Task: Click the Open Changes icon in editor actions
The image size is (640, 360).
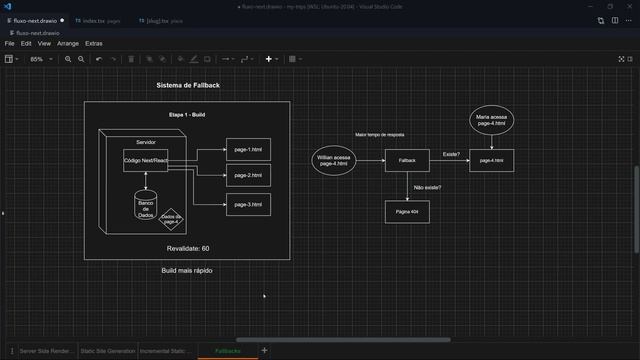Action: pos(601,20)
